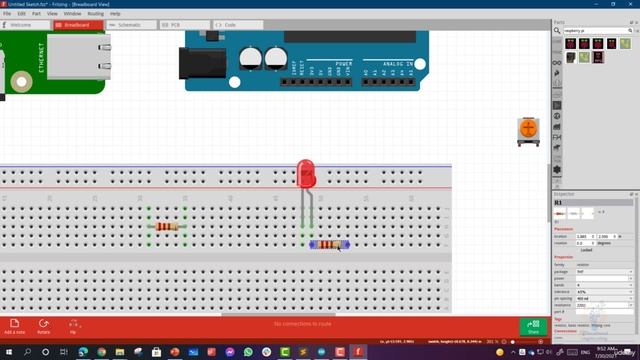Open the Routing menu

click(x=96, y=13)
